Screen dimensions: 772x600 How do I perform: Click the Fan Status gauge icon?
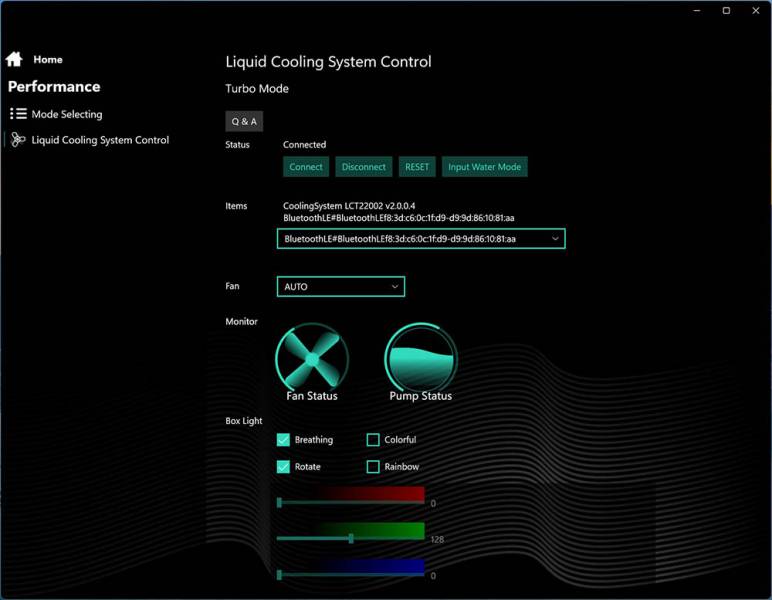pyautogui.click(x=312, y=359)
